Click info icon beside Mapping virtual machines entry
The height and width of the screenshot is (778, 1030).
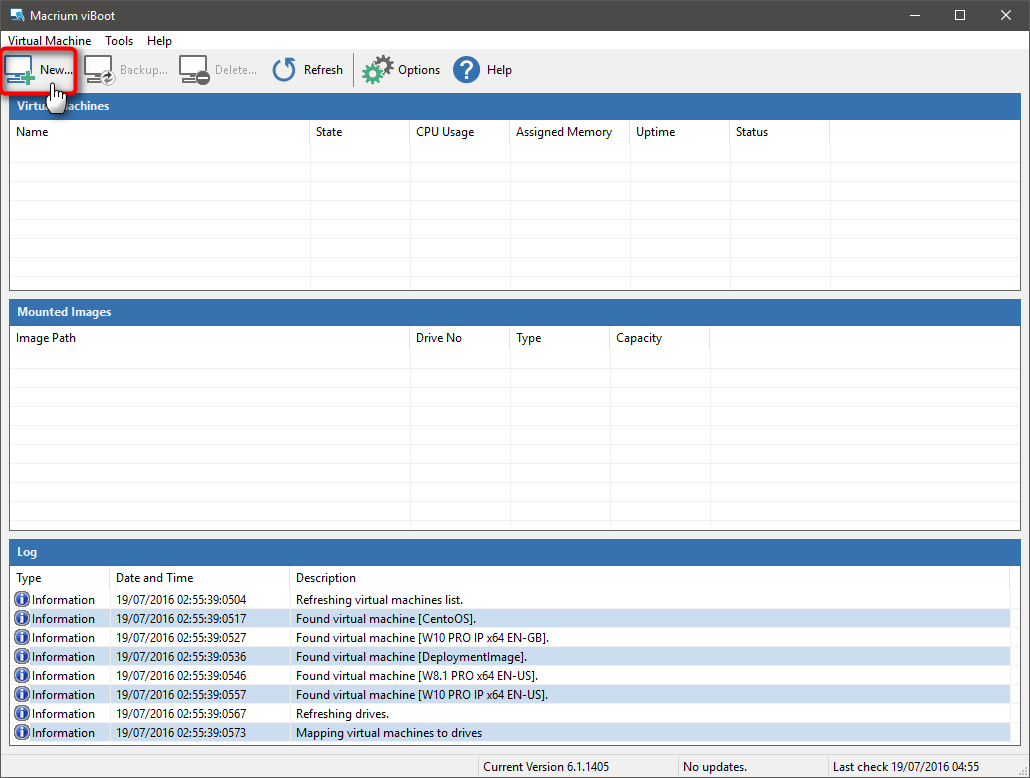[x=22, y=733]
